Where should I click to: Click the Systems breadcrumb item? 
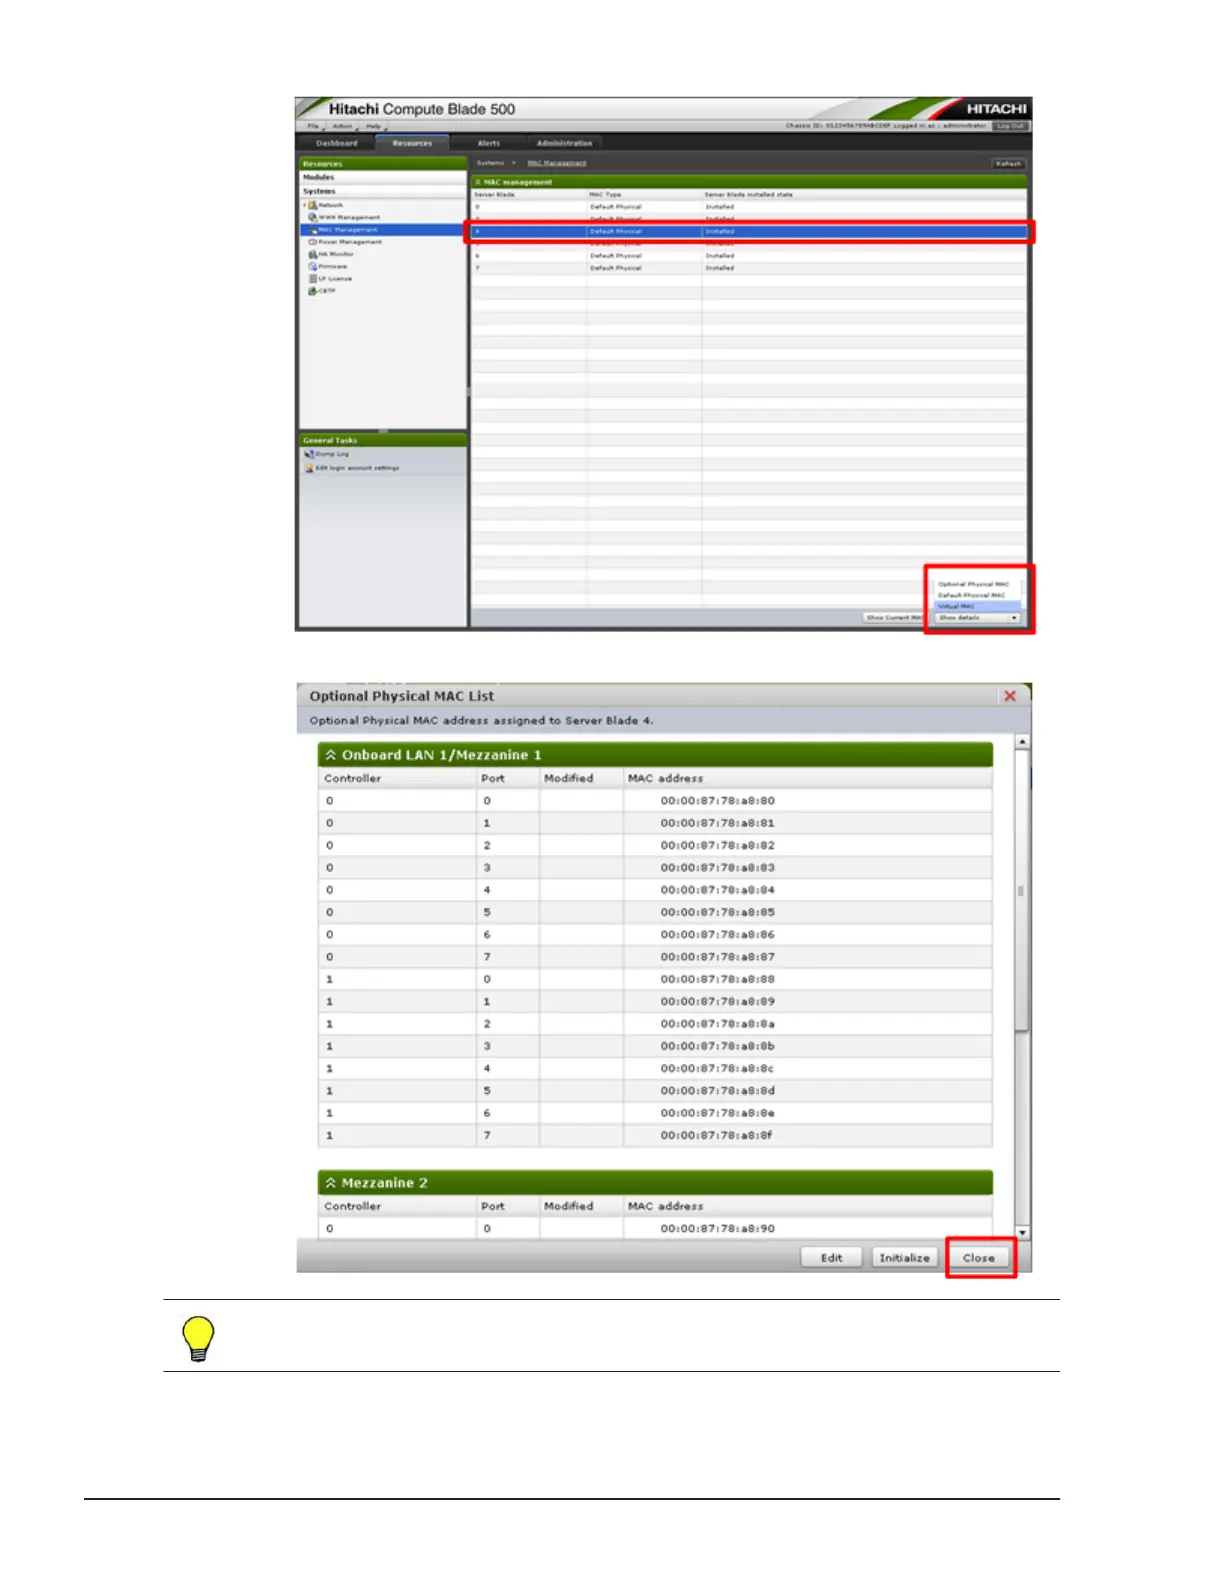(x=490, y=163)
